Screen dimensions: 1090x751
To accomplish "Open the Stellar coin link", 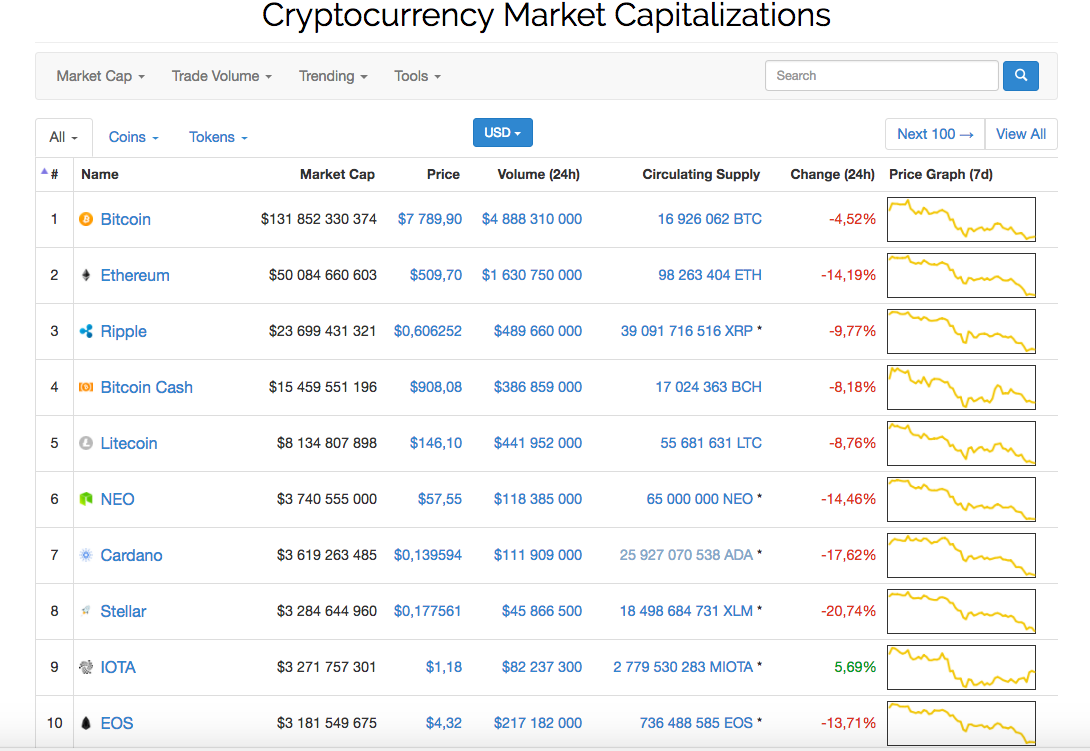I will coord(123,611).
